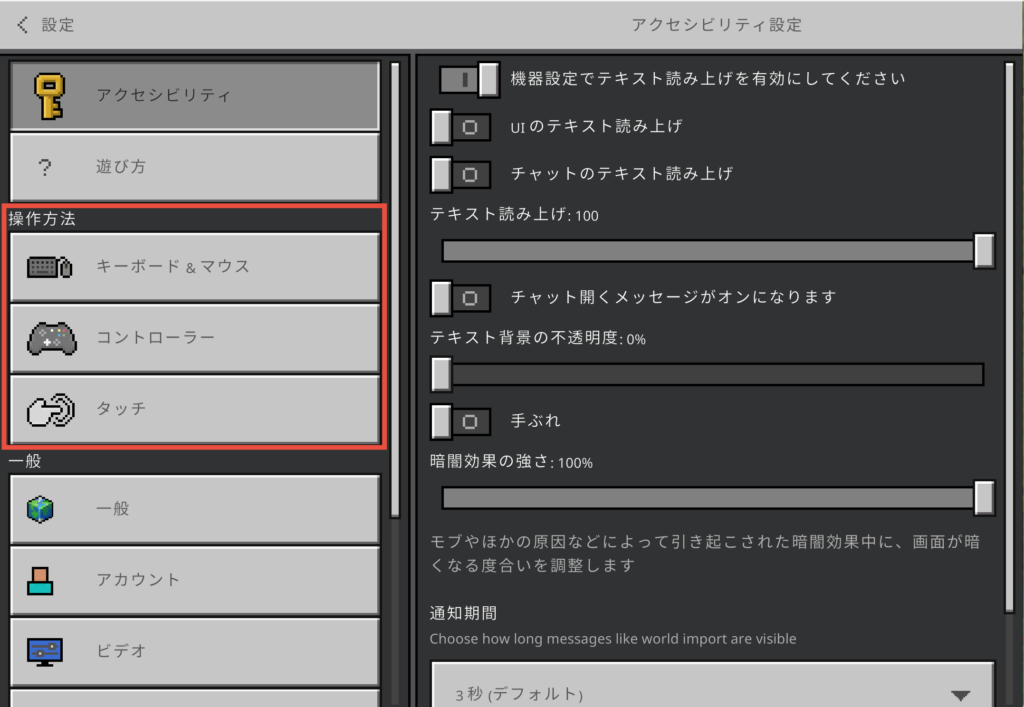Click the テキスト背景の不透明度 slider track
1024x707 pixels.
pyautogui.click(x=710, y=374)
